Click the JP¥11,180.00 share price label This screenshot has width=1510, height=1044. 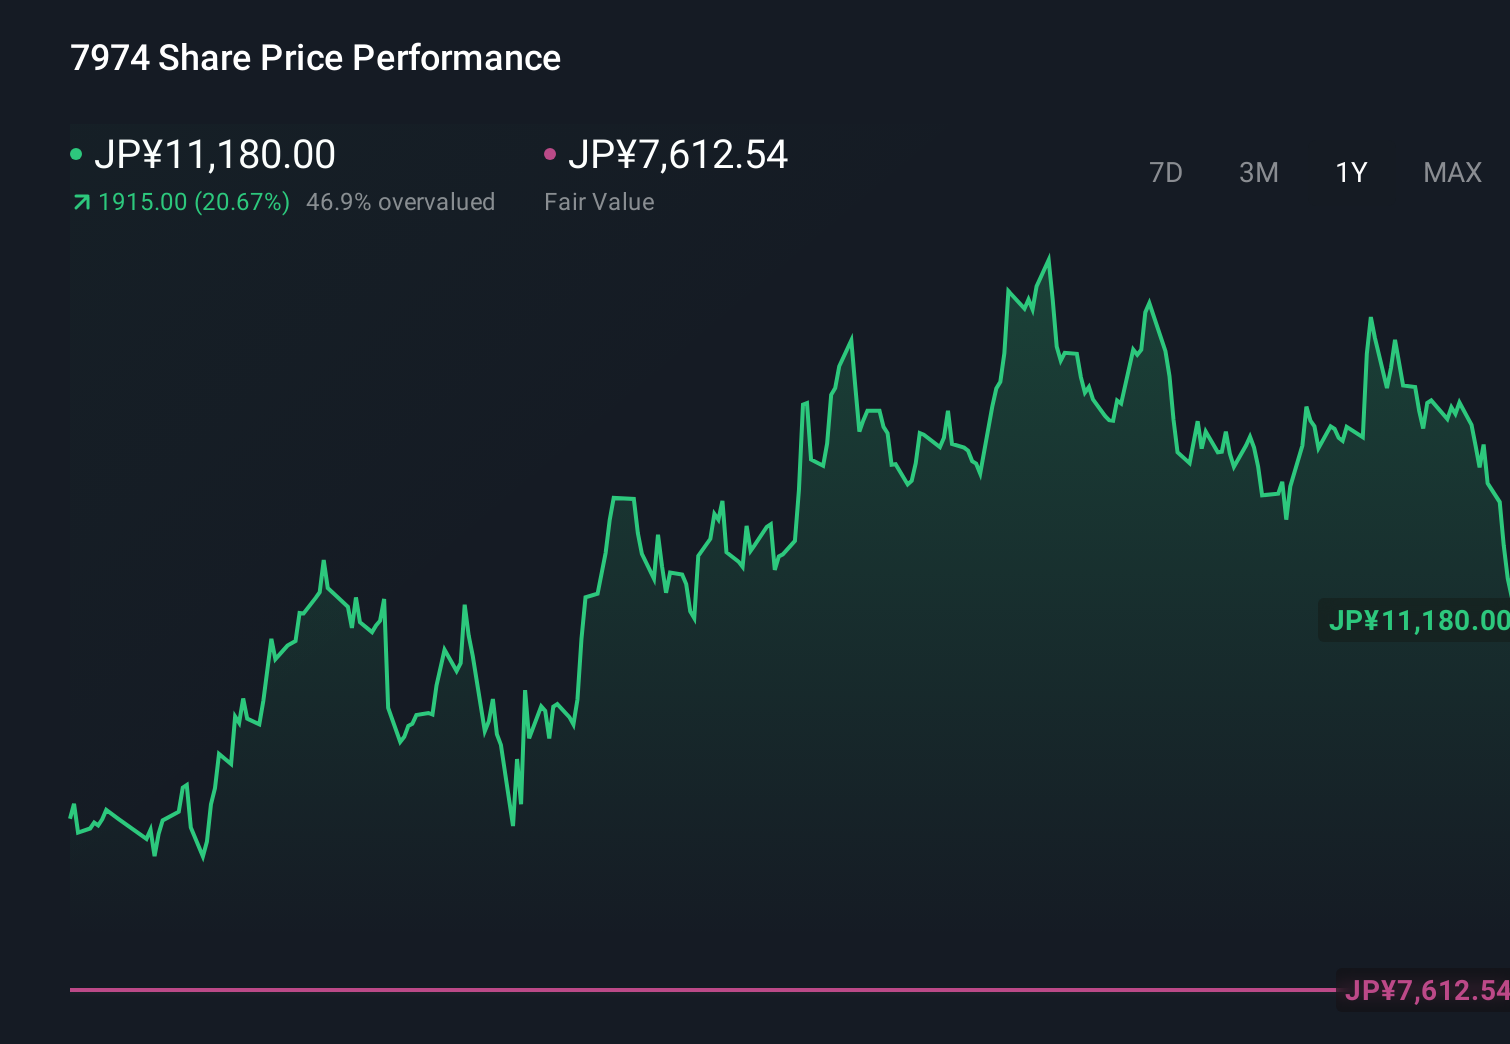[217, 154]
